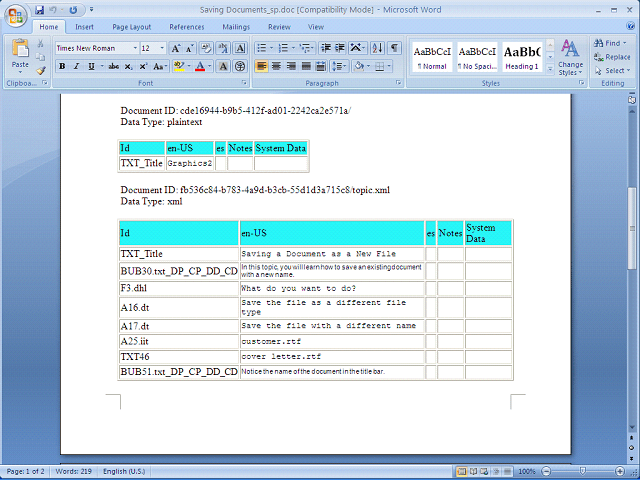Viewport: 640px width, 480px height.
Task: Open the shading color dropdown
Action: (x=369, y=66)
